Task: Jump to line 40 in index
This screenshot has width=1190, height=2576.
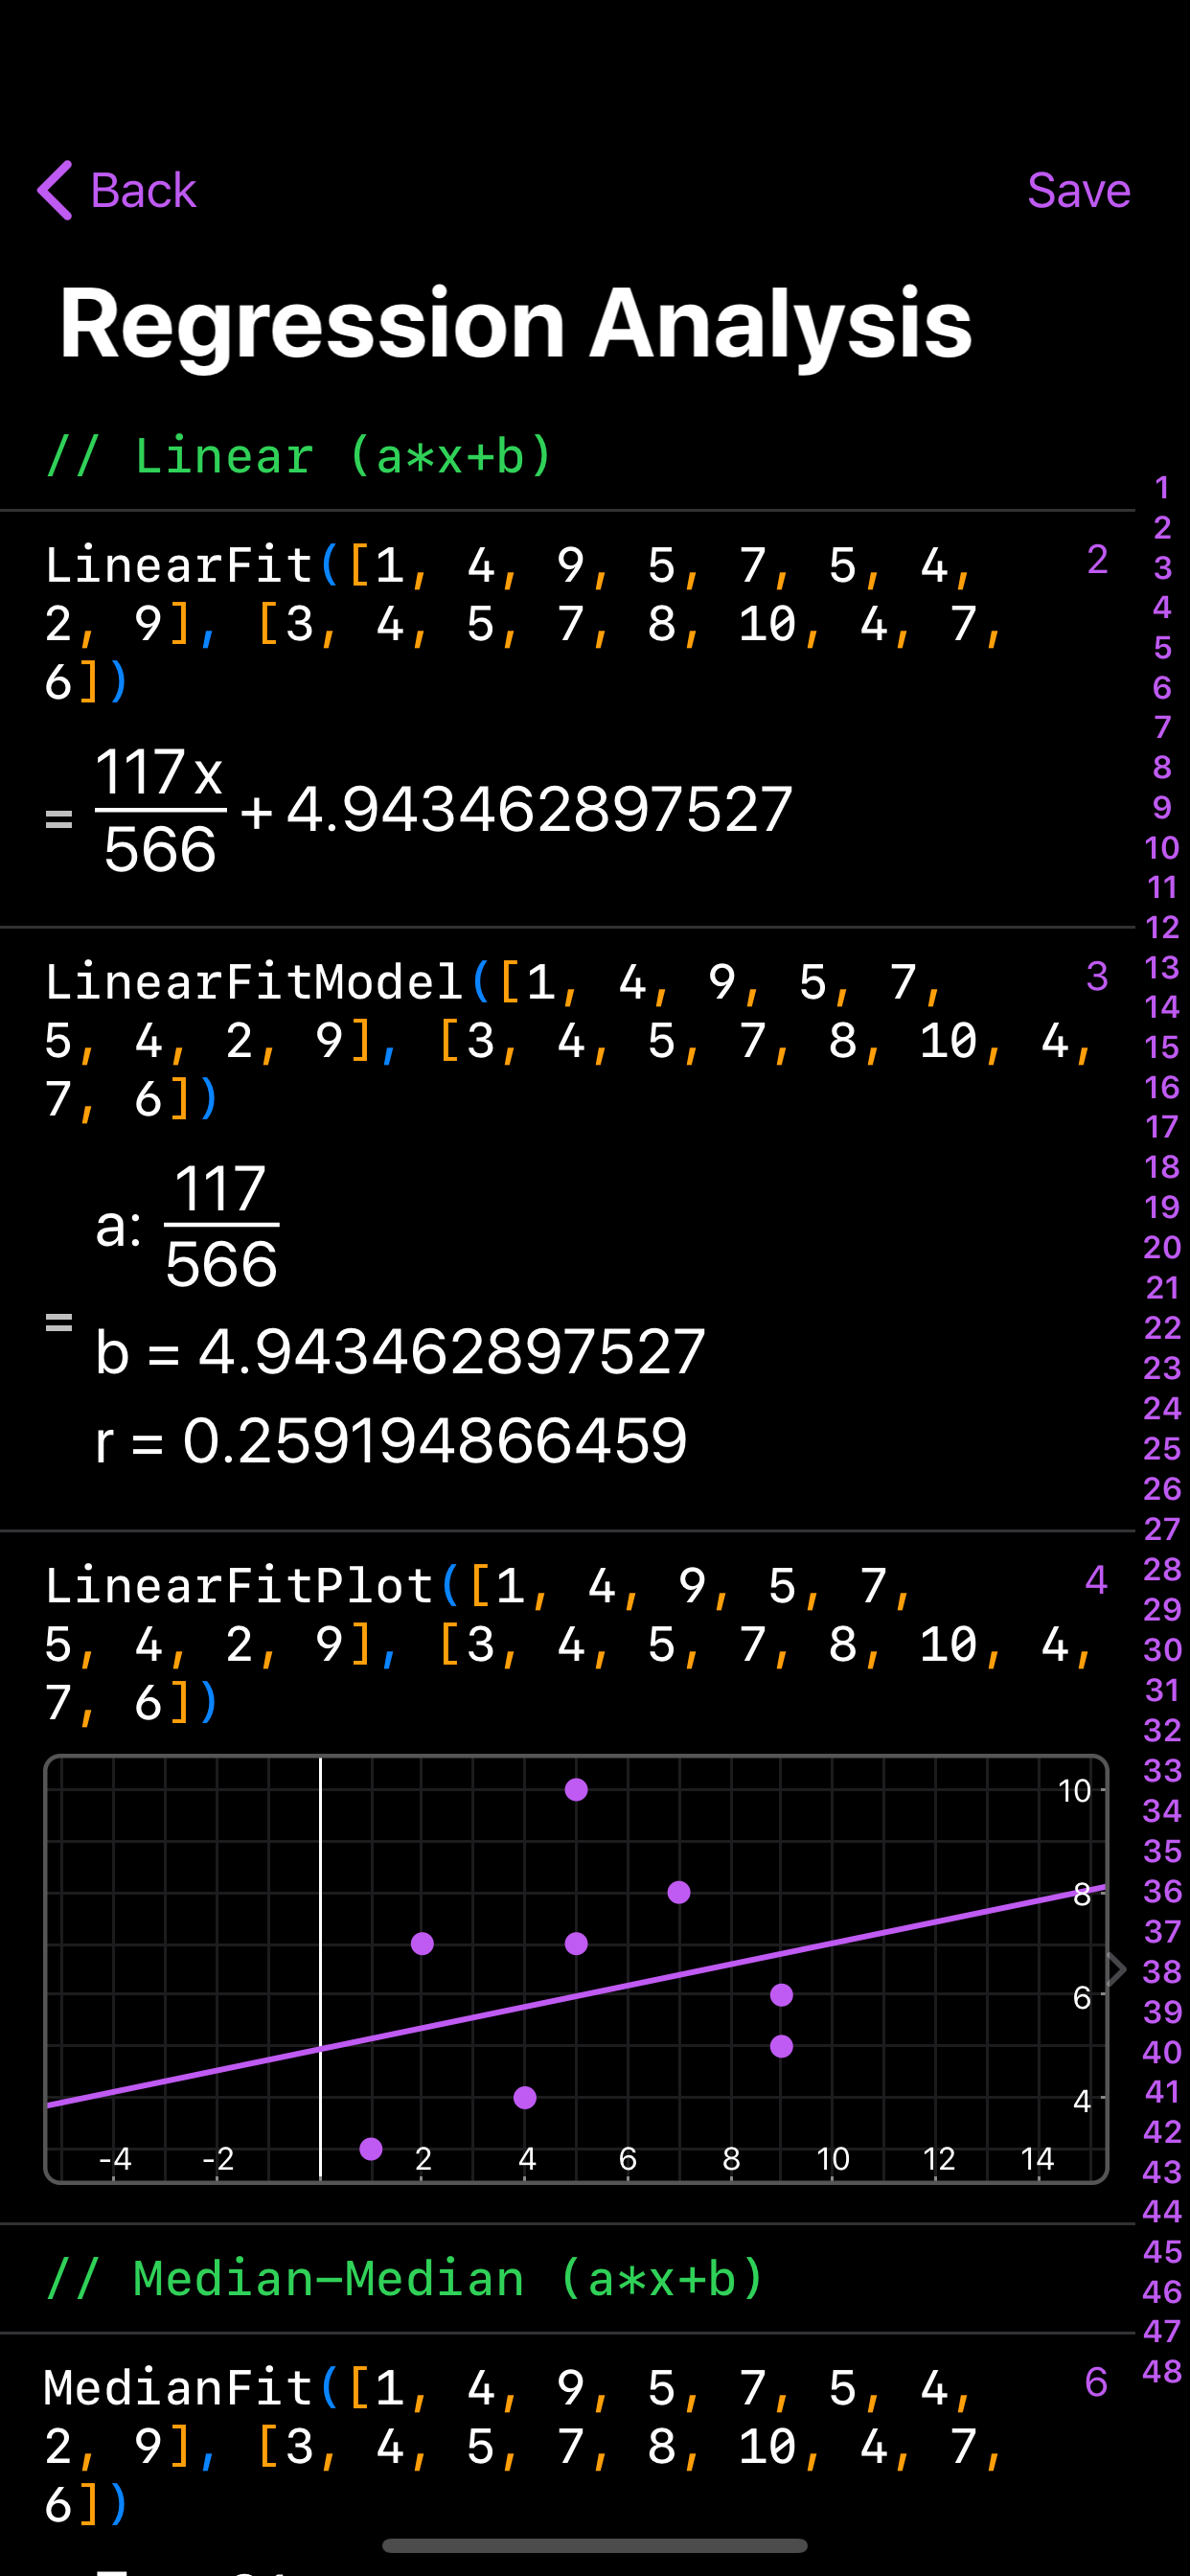Action: pyautogui.click(x=1162, y=2051)
